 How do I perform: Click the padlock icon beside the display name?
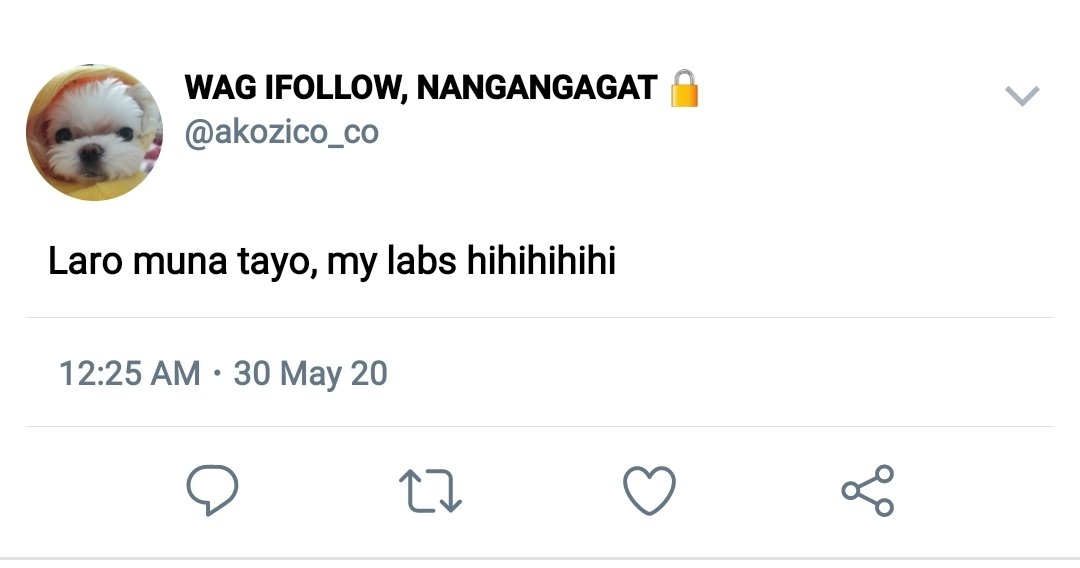click(x=684, y=87)
